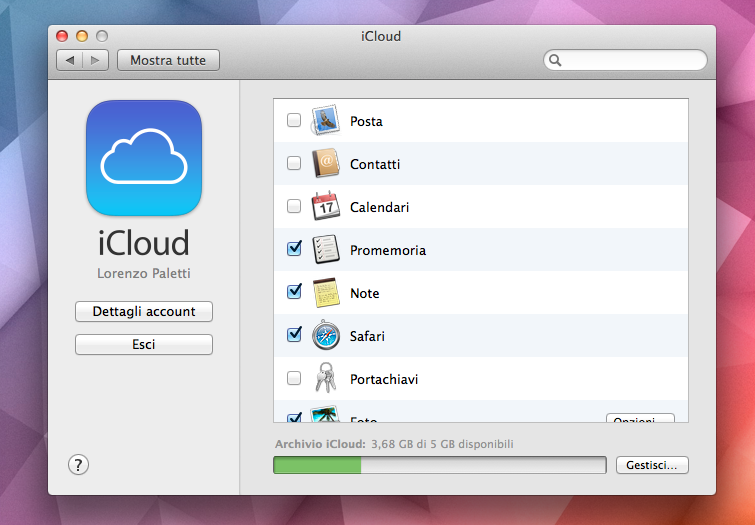Uncheck the Safari checkbox
Image resolution: width=755 pixels, height=525 pixels.
click(x=294, y=334)
